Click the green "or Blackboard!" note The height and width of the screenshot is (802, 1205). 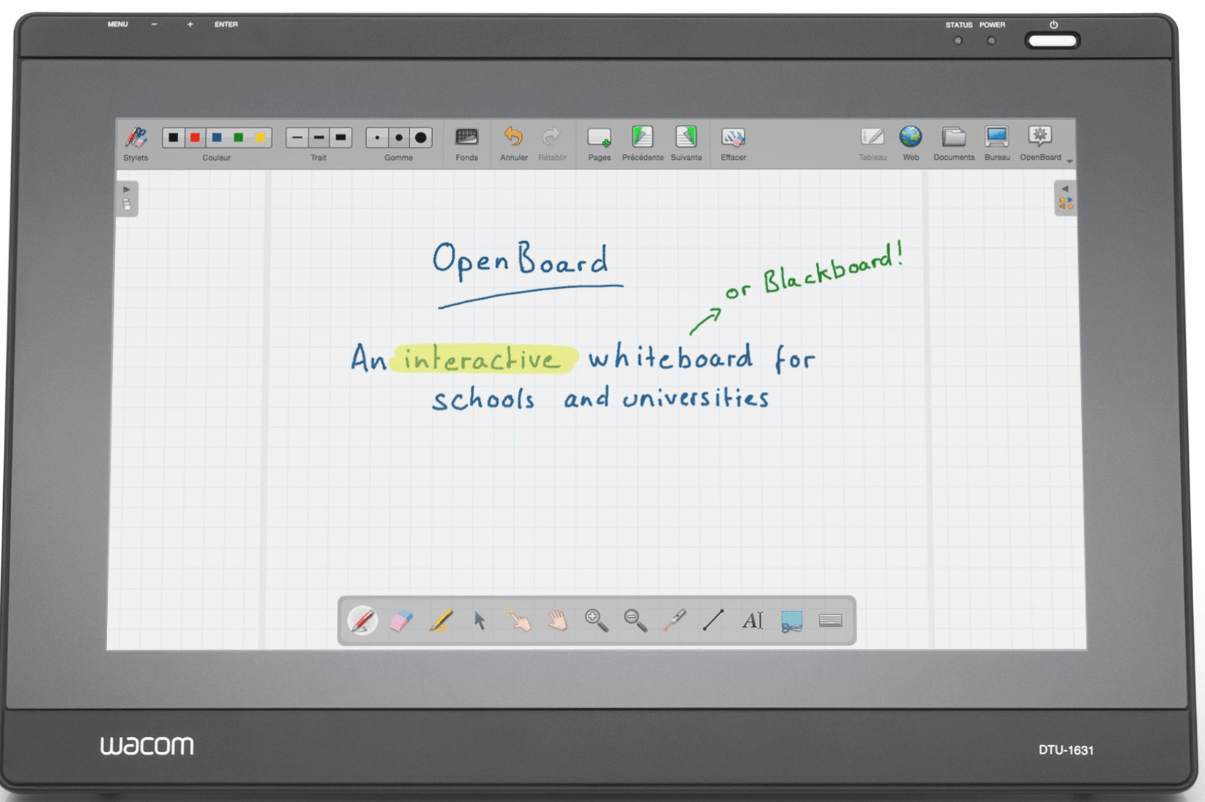click(x=814, y=271)
